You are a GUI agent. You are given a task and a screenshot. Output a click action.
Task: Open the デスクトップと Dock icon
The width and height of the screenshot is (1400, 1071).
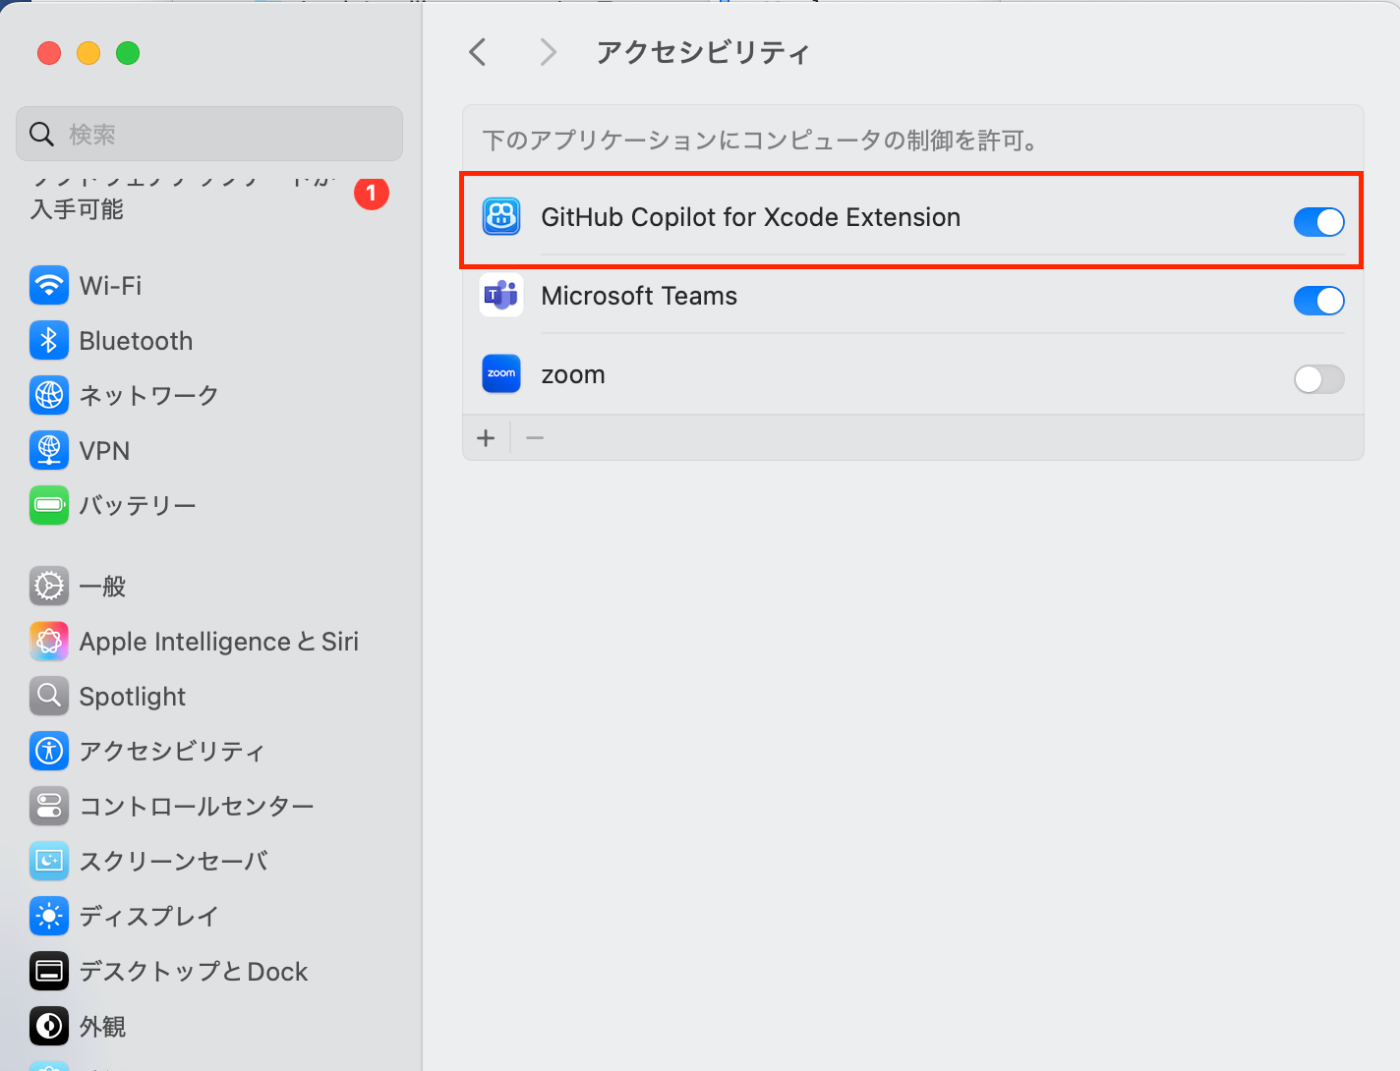[x=49, y=971]
